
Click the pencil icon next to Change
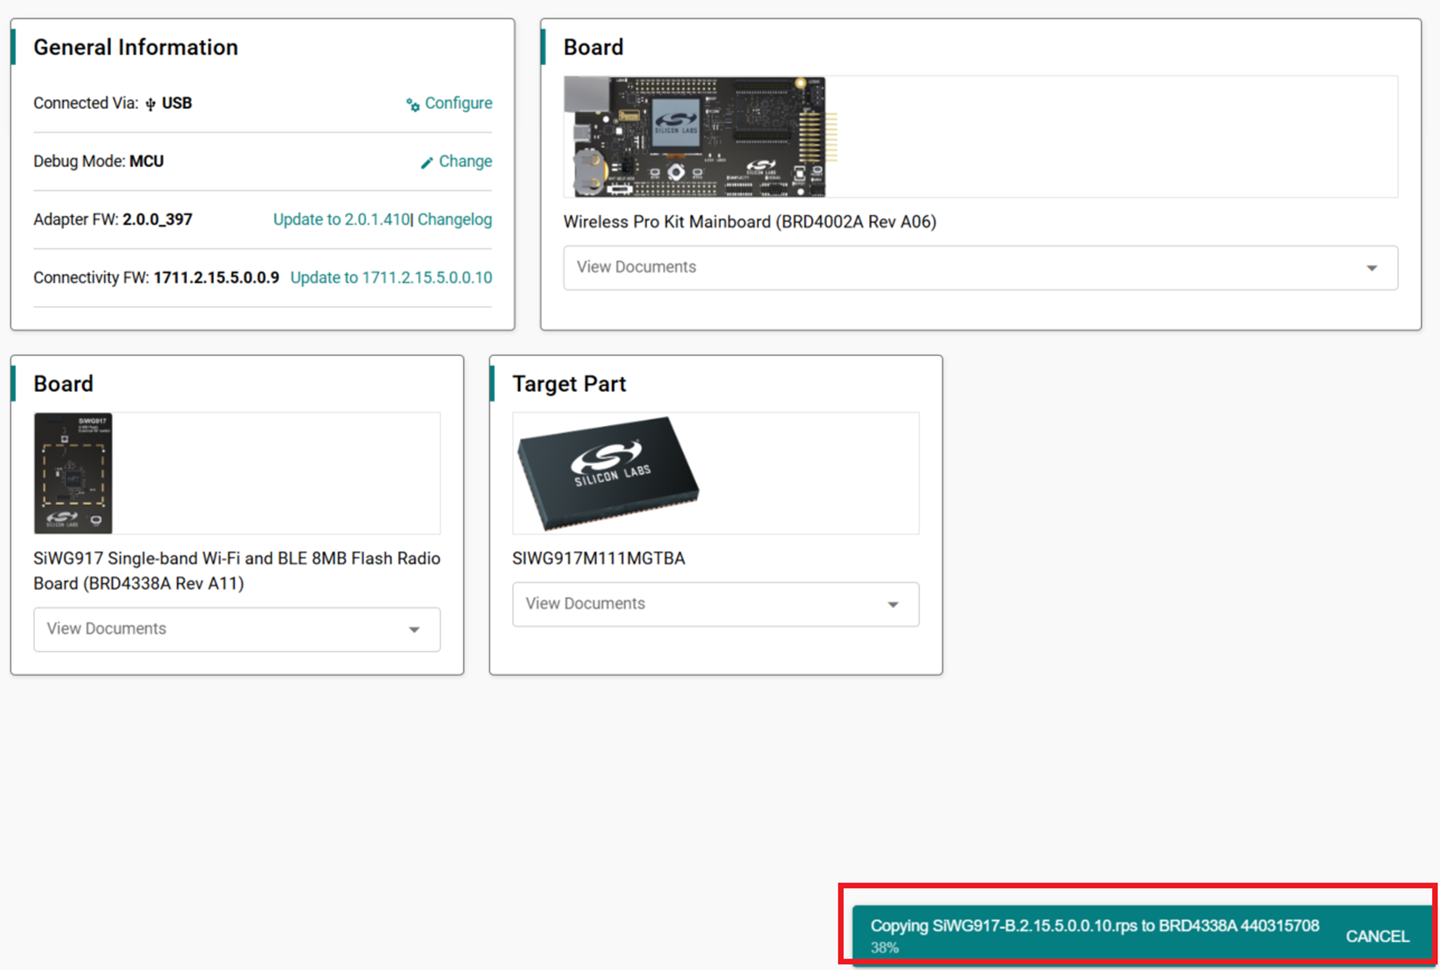[x=427, y=163]
